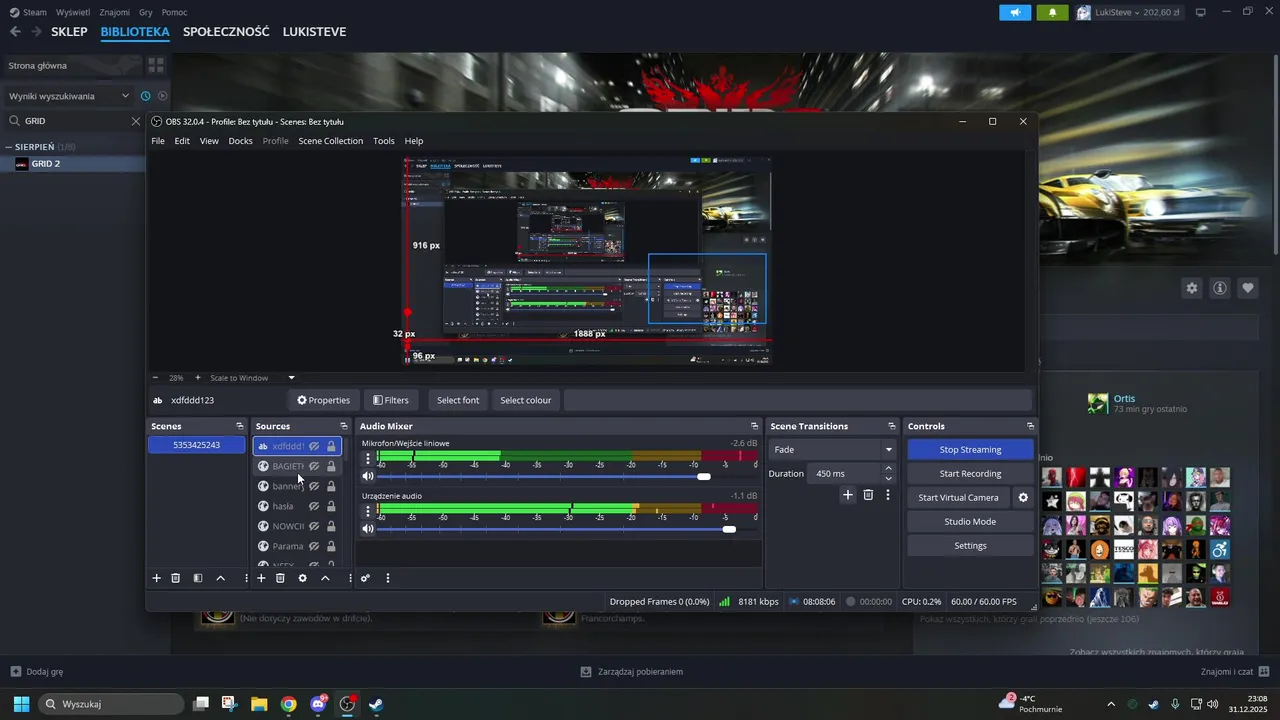This screenshot has width=1280, height=720.
Task: Remove transition with Scene Transitions trash icon
Action: pos(868,495)
